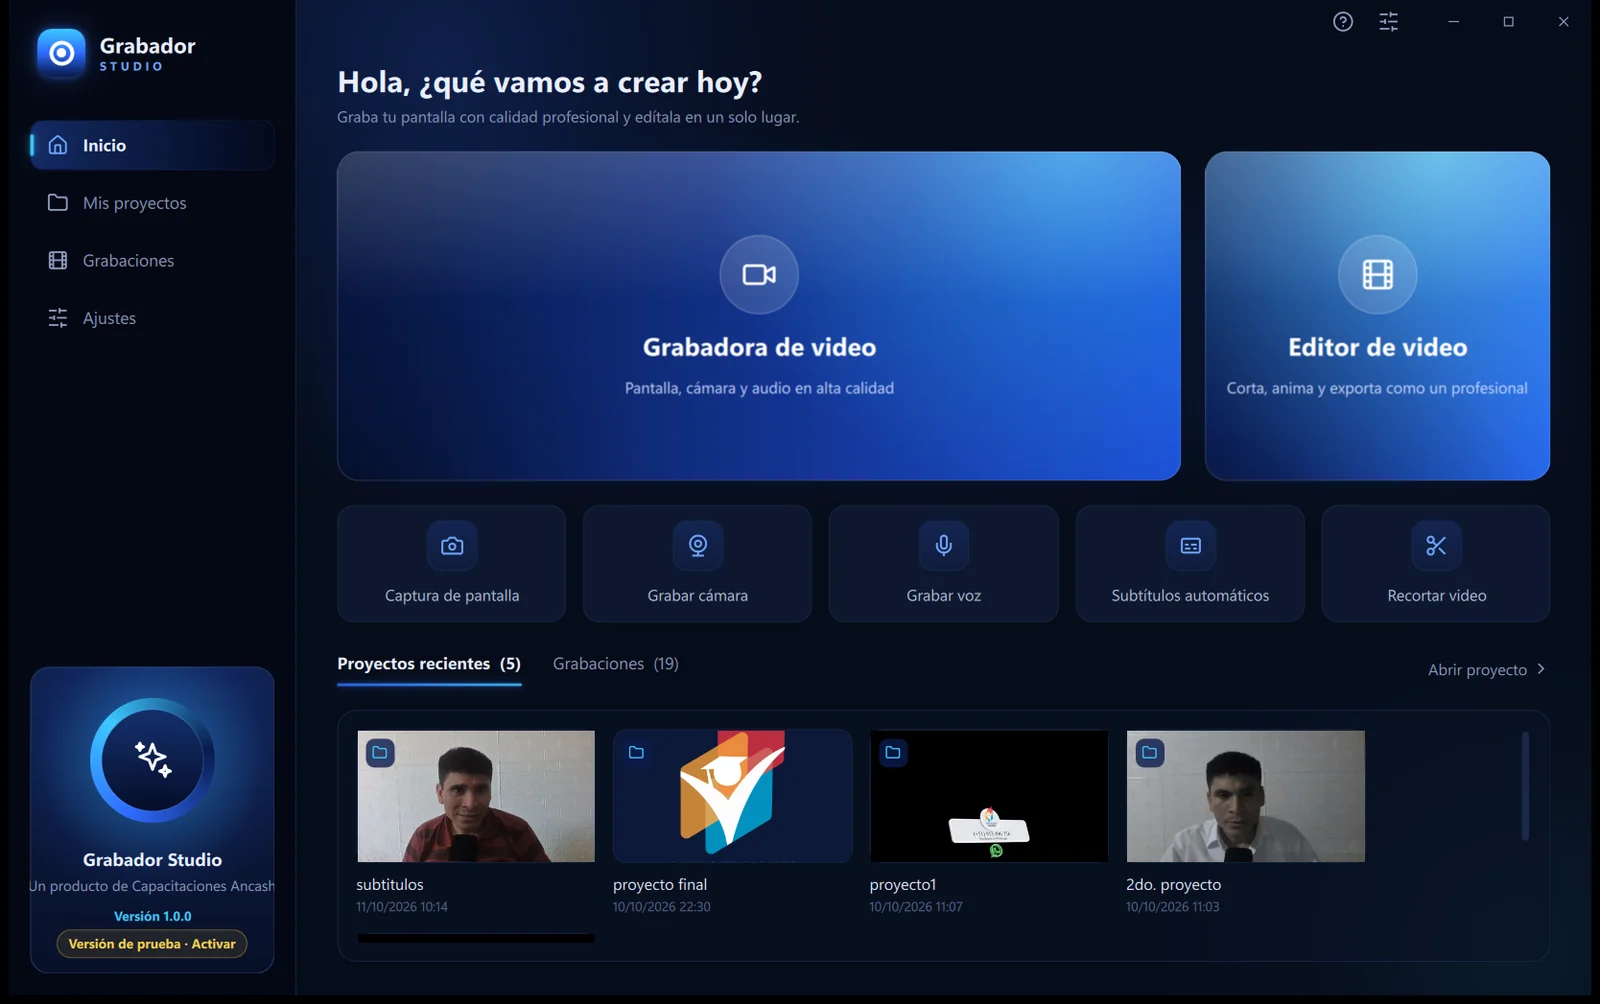Click the Grabador Studio logo icon
Viewport: 1600px width, 1004px height.
[61, 53]
